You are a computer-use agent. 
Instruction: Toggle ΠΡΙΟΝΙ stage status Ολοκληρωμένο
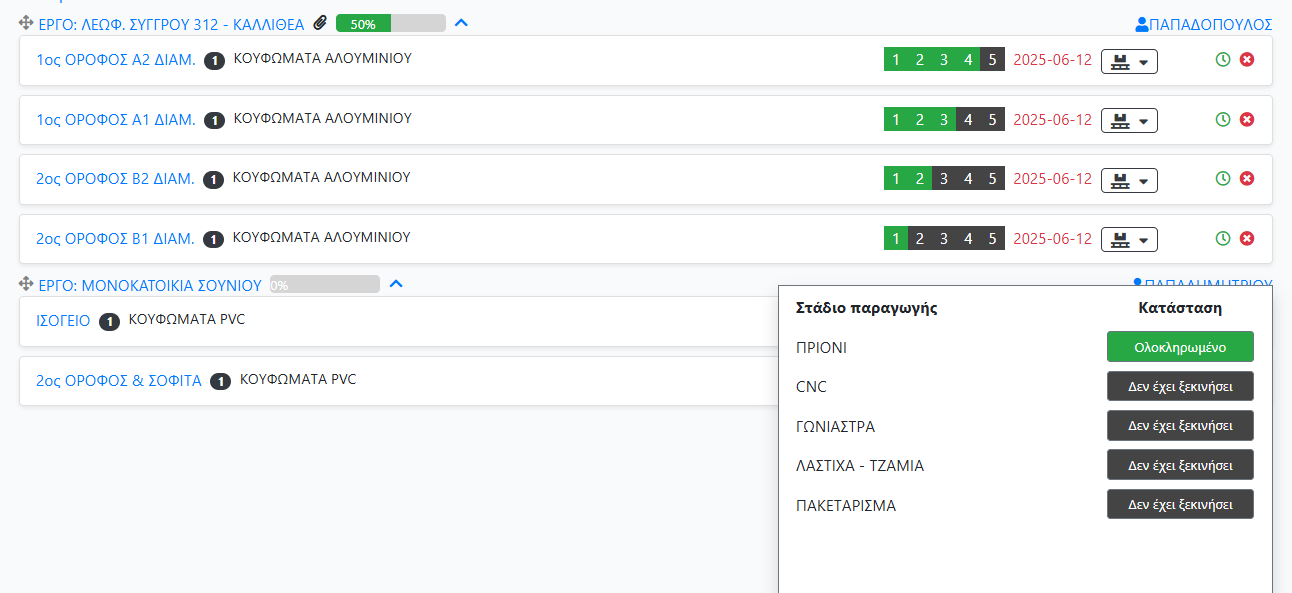coord(1179,347)
